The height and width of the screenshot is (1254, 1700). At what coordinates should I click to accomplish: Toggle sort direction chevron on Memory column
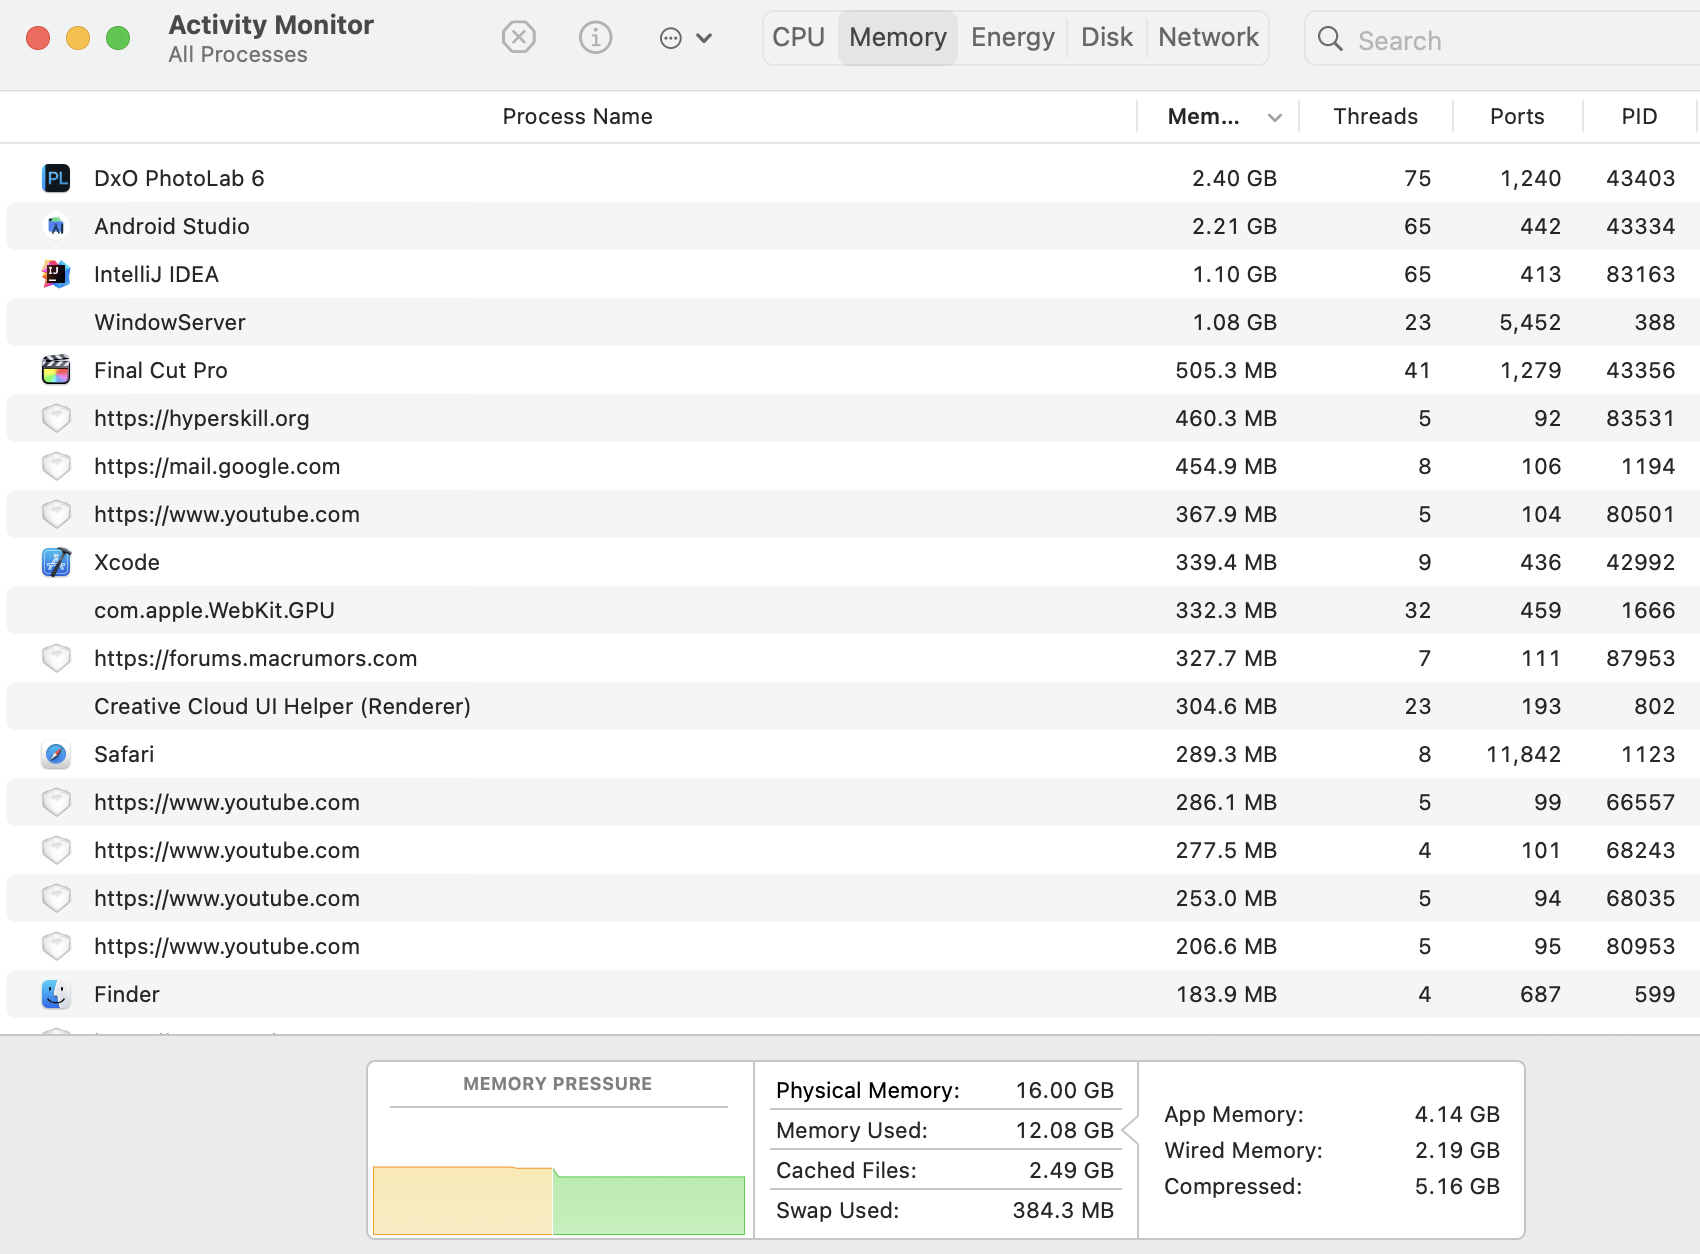[1275, 118]
